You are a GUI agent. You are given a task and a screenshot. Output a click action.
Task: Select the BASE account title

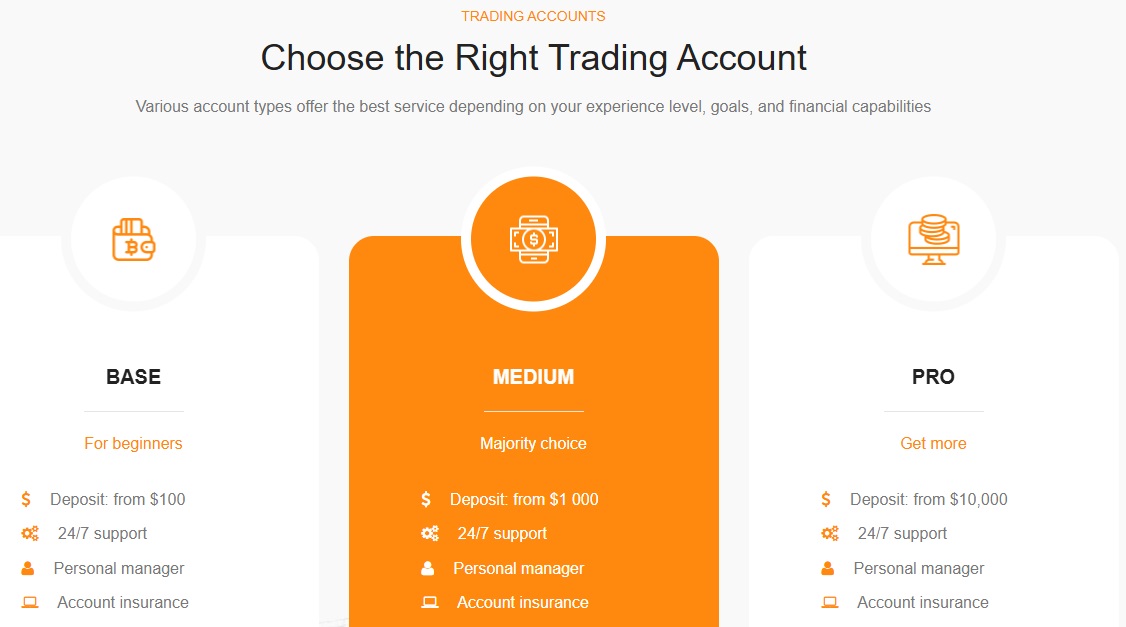click(134, 377)
